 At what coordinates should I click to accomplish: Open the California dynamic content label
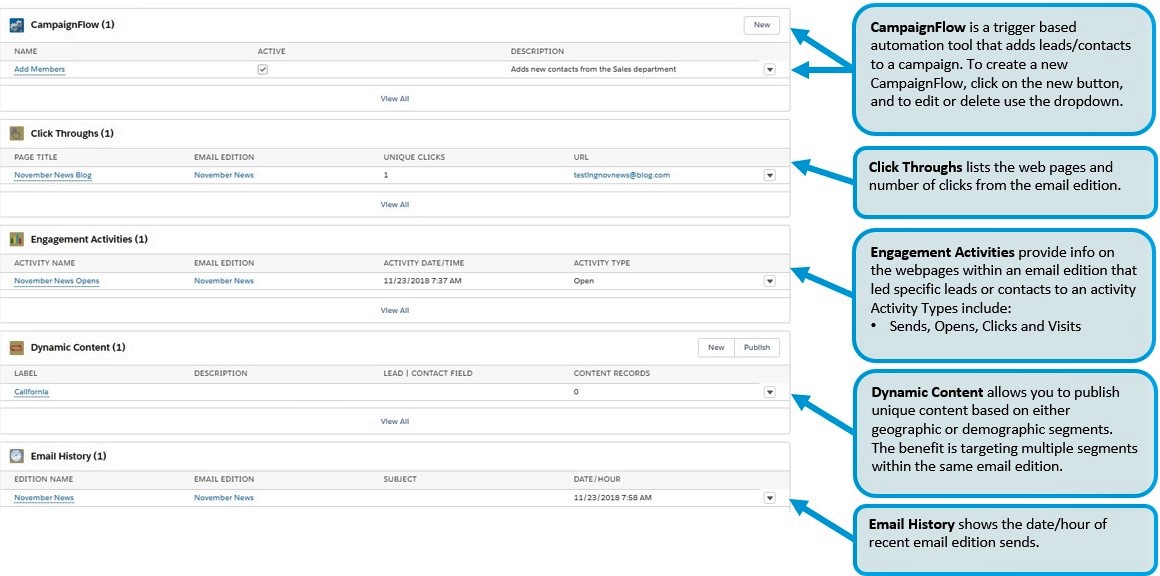coord(31,392)
